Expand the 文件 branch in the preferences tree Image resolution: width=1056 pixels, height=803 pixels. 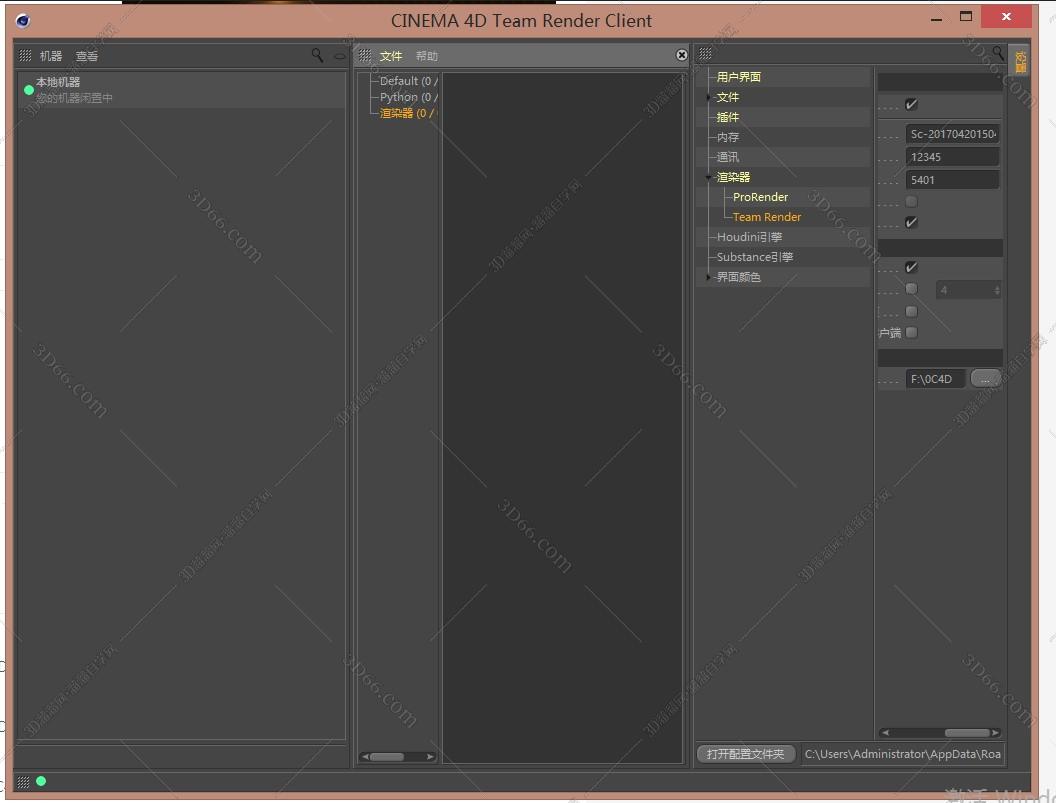[x=707, y=97]
